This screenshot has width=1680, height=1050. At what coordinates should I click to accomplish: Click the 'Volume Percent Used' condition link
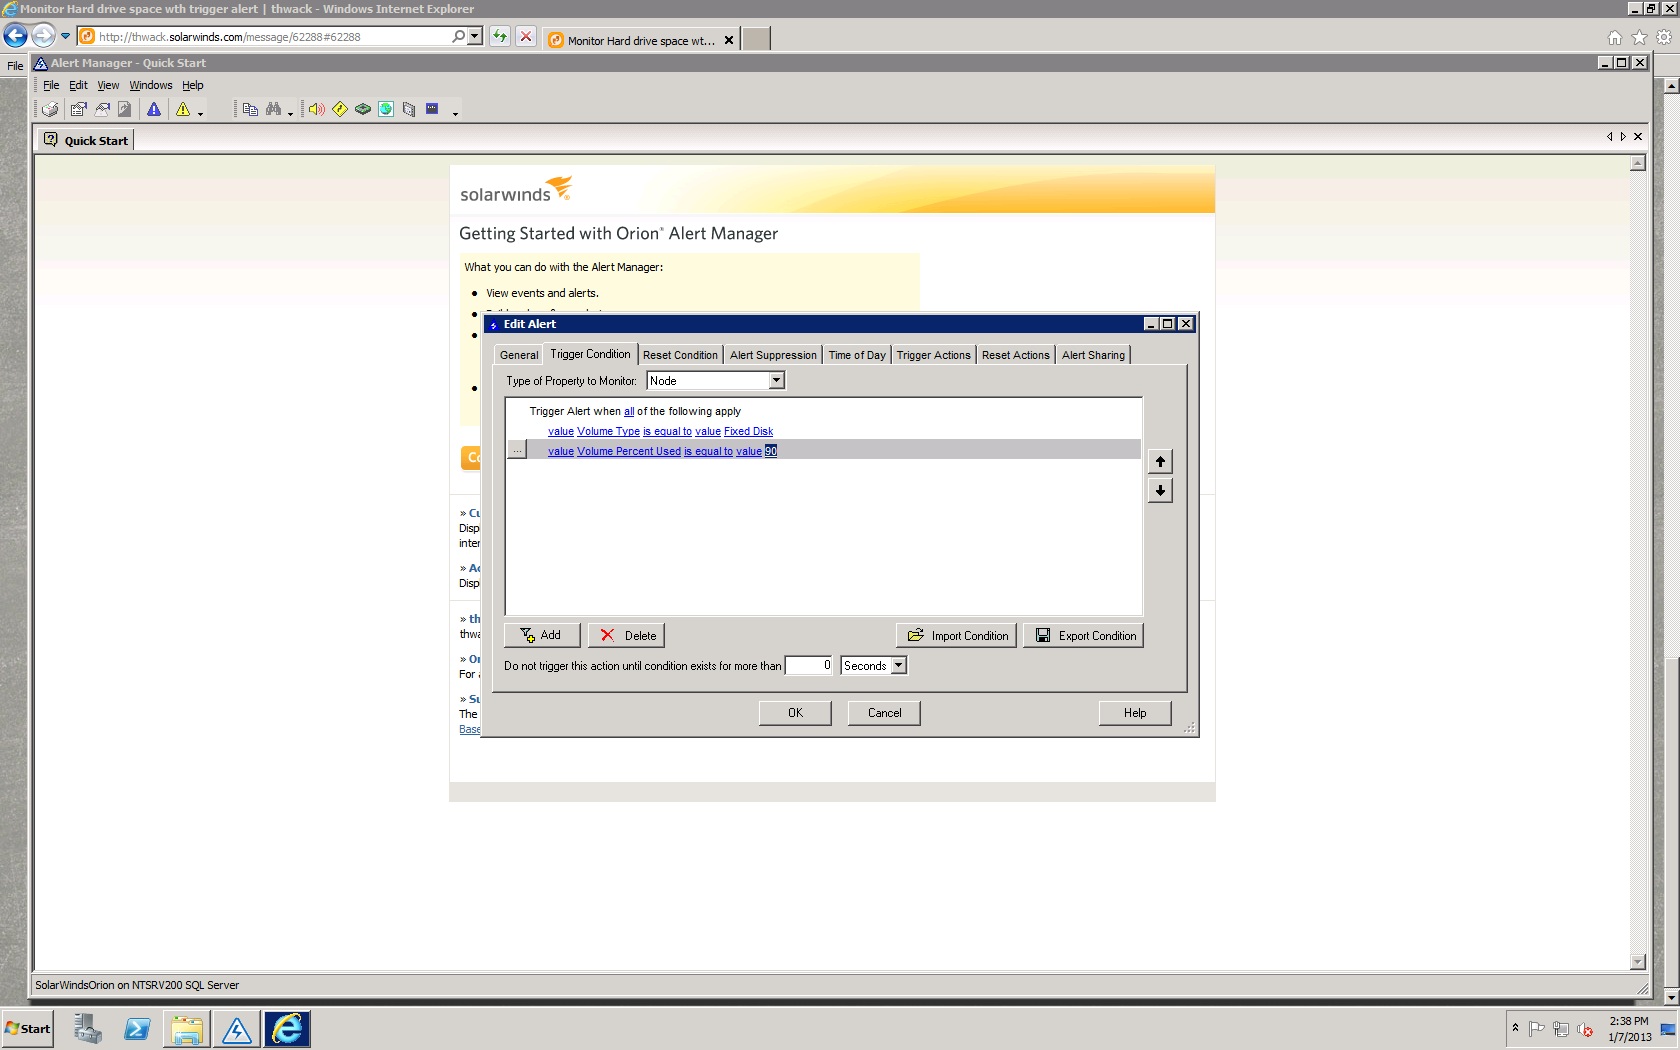629,452
